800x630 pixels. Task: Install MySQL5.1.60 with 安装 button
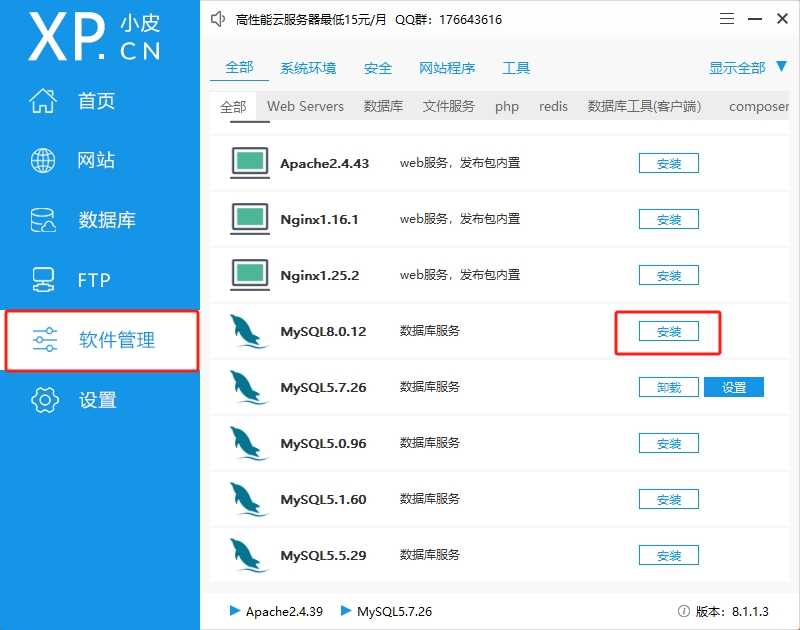pos(669,499)
